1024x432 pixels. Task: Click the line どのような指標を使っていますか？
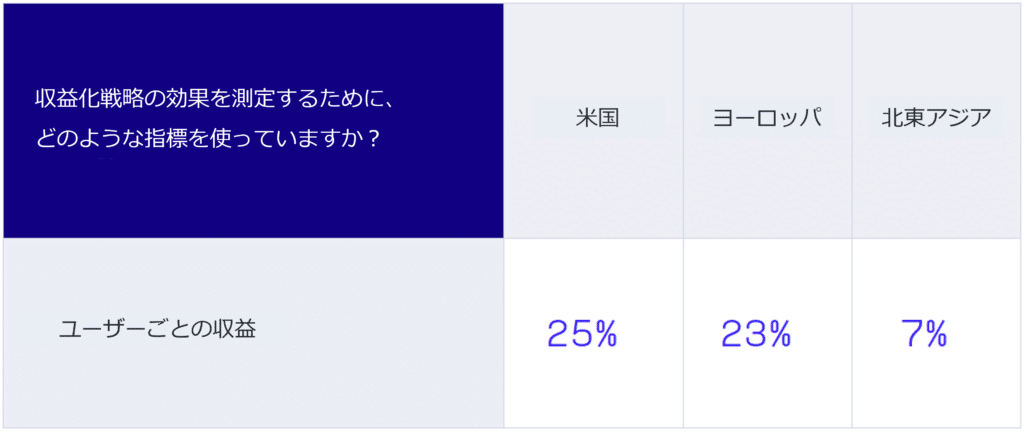(208, 140)
